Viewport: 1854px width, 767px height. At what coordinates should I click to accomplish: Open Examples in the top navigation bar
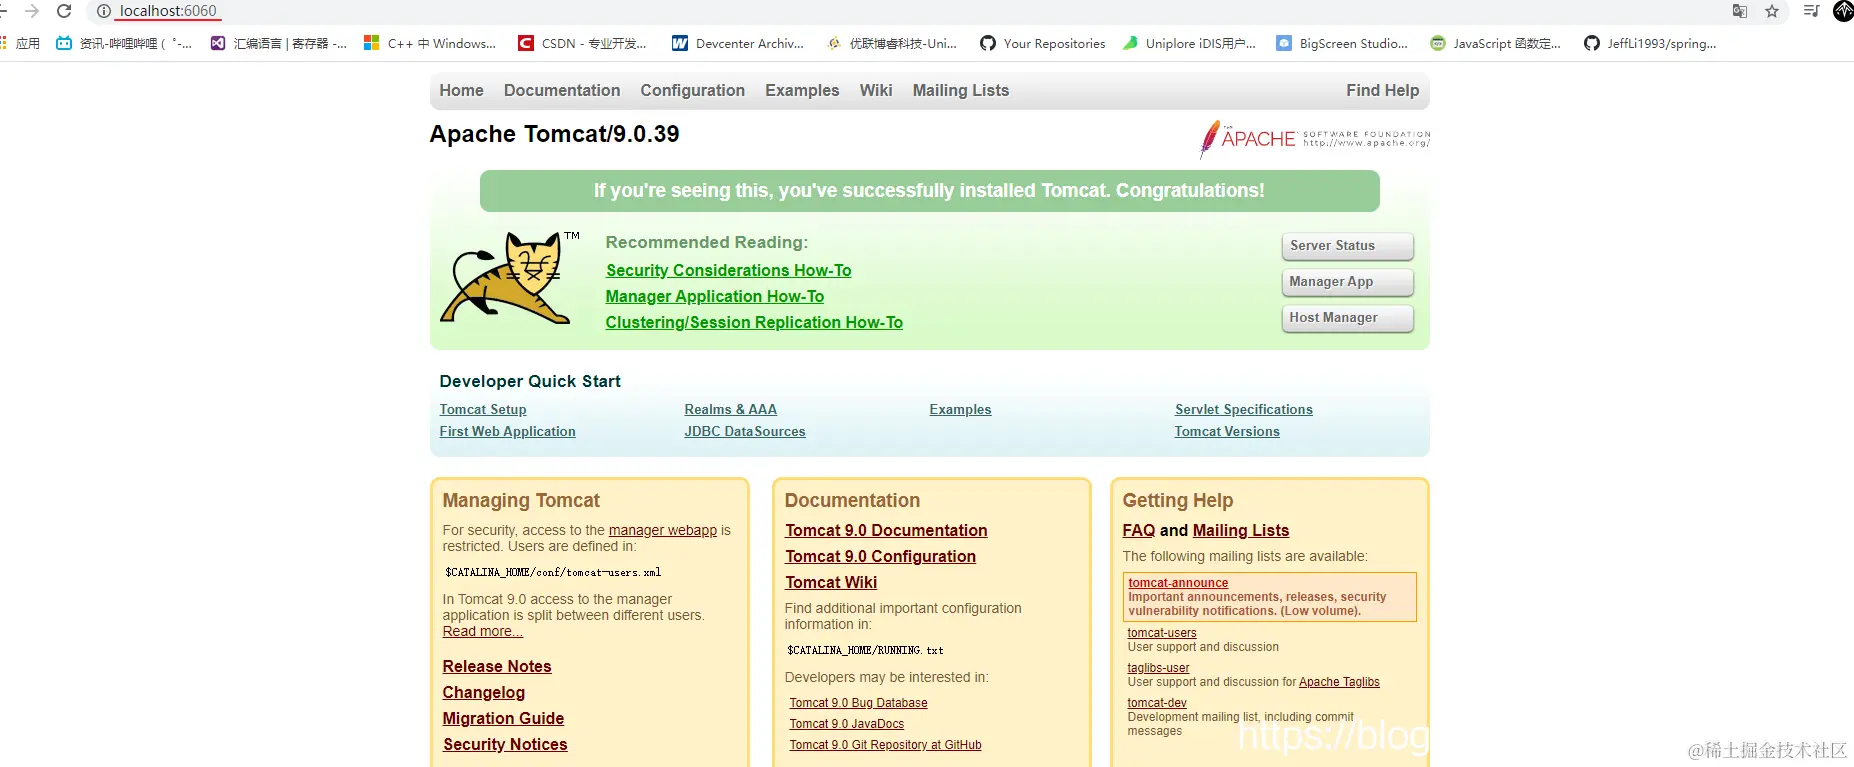[x=802, y=90]
